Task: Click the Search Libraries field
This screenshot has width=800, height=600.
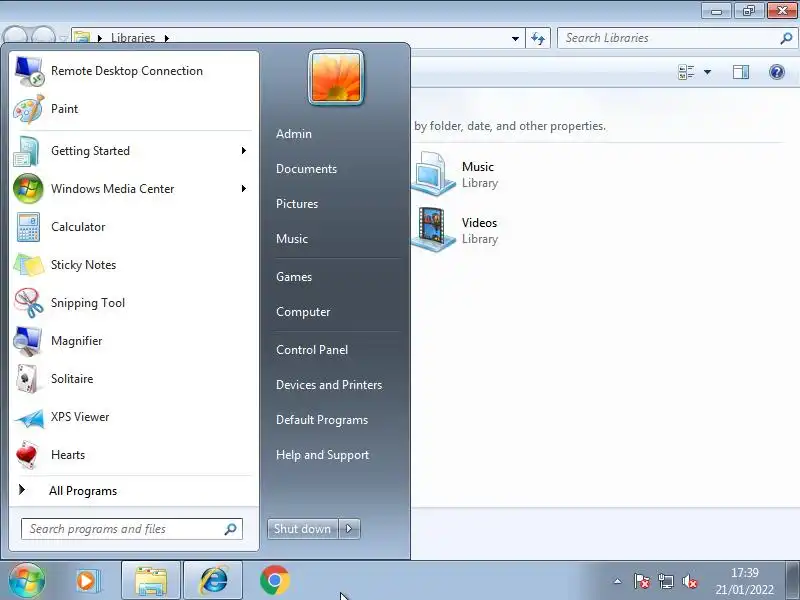Action: (676, 38)
